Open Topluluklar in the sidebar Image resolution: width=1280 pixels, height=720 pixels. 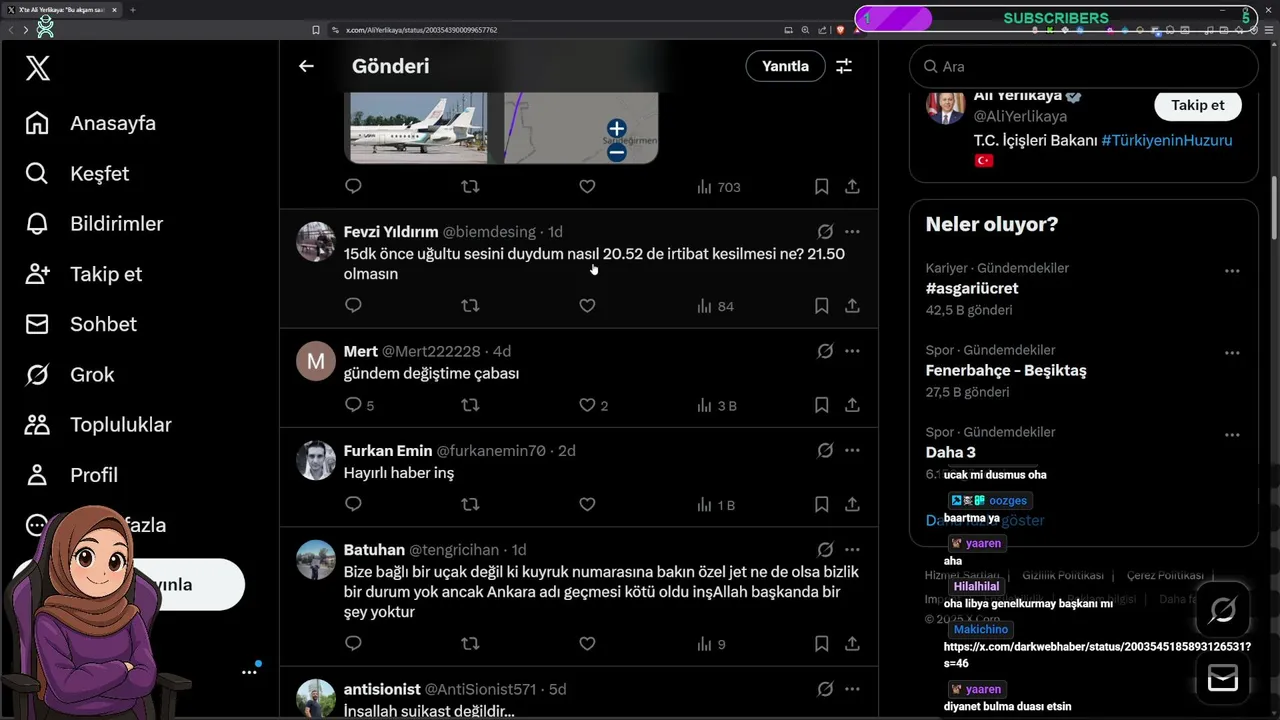(x=98, y=424)
